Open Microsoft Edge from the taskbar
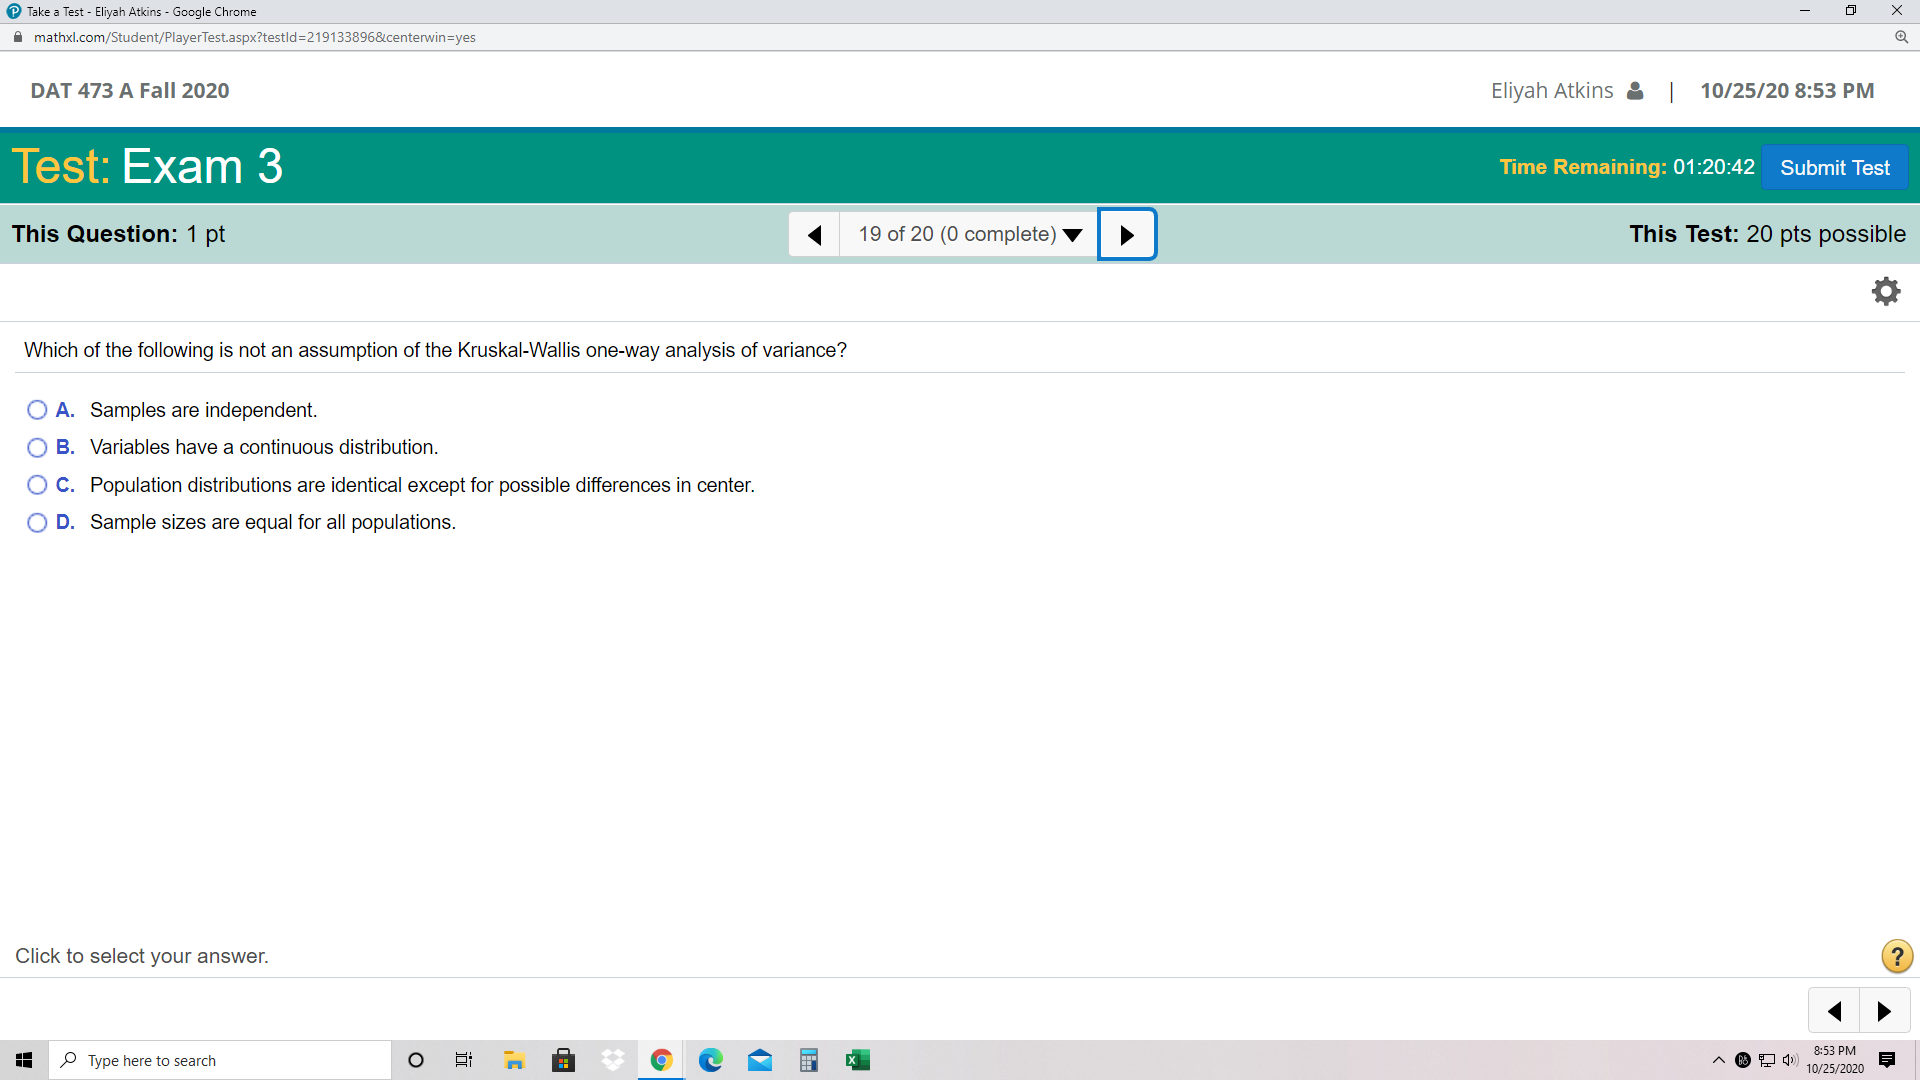The image size is (1920, 1080). pyautogui.click(x=711, y=1059)
